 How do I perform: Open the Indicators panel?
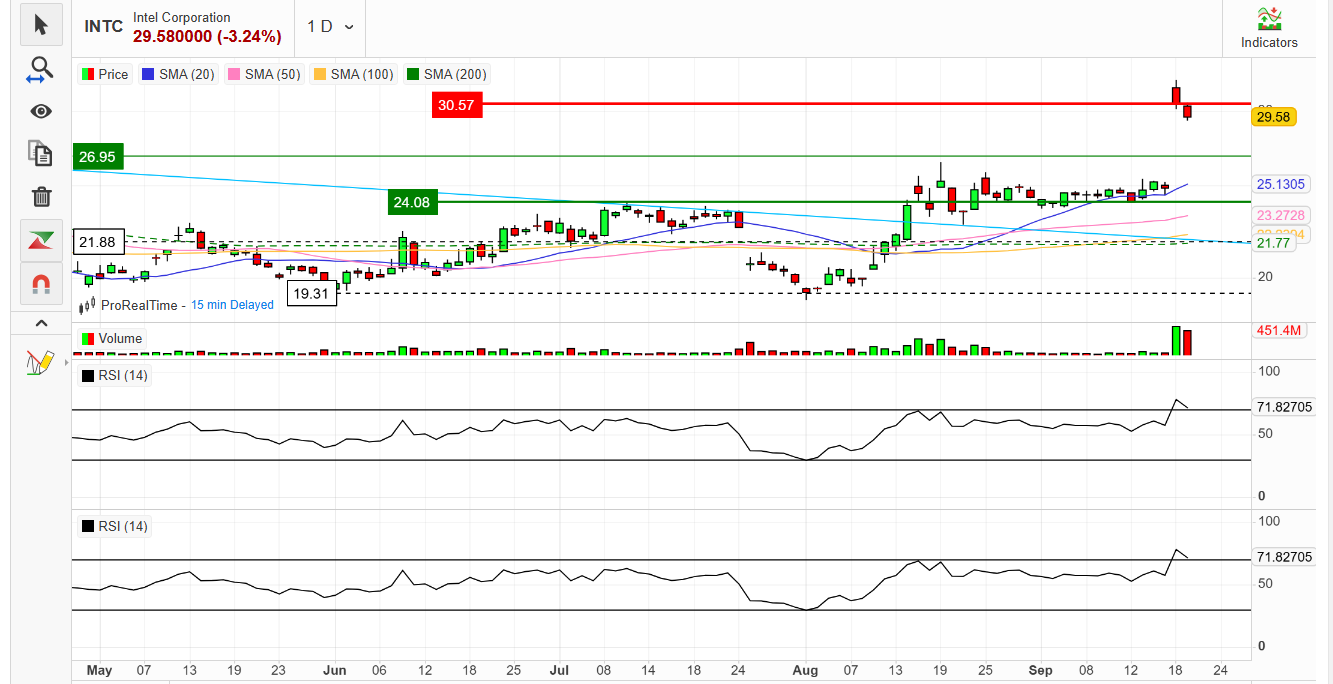click(1269, 28)
